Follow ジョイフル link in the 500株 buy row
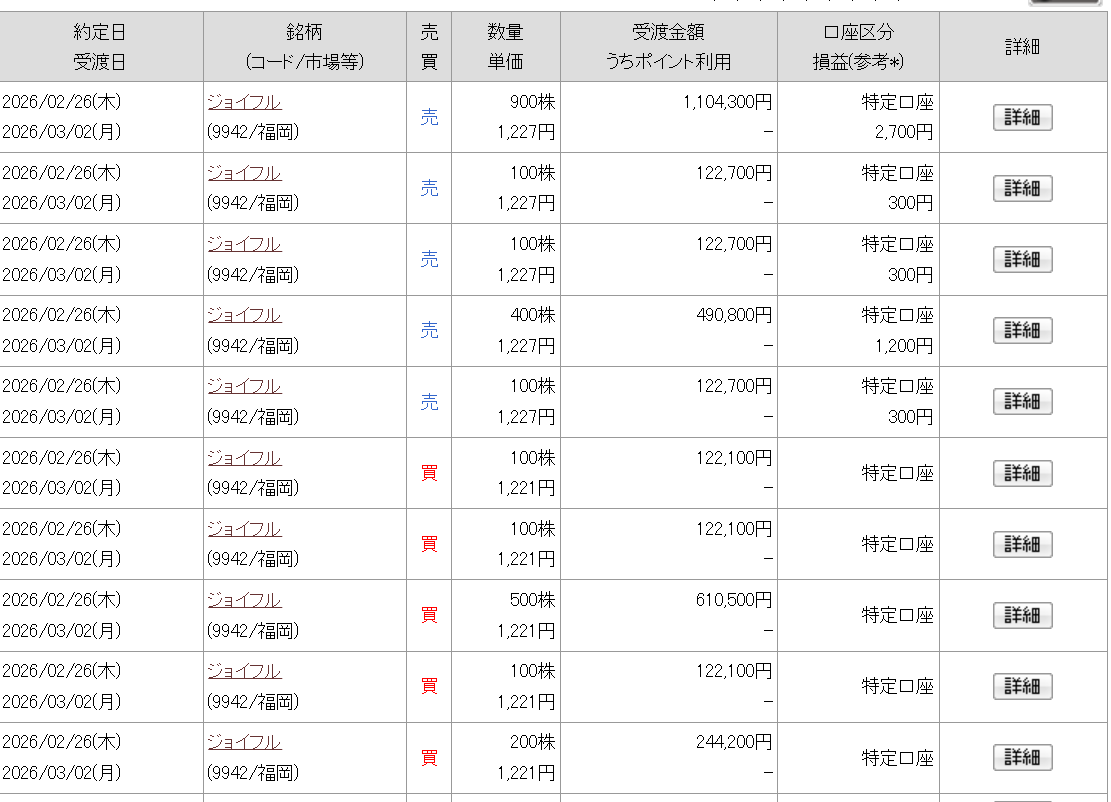The image size is (1111, 802). pos(244,600)
